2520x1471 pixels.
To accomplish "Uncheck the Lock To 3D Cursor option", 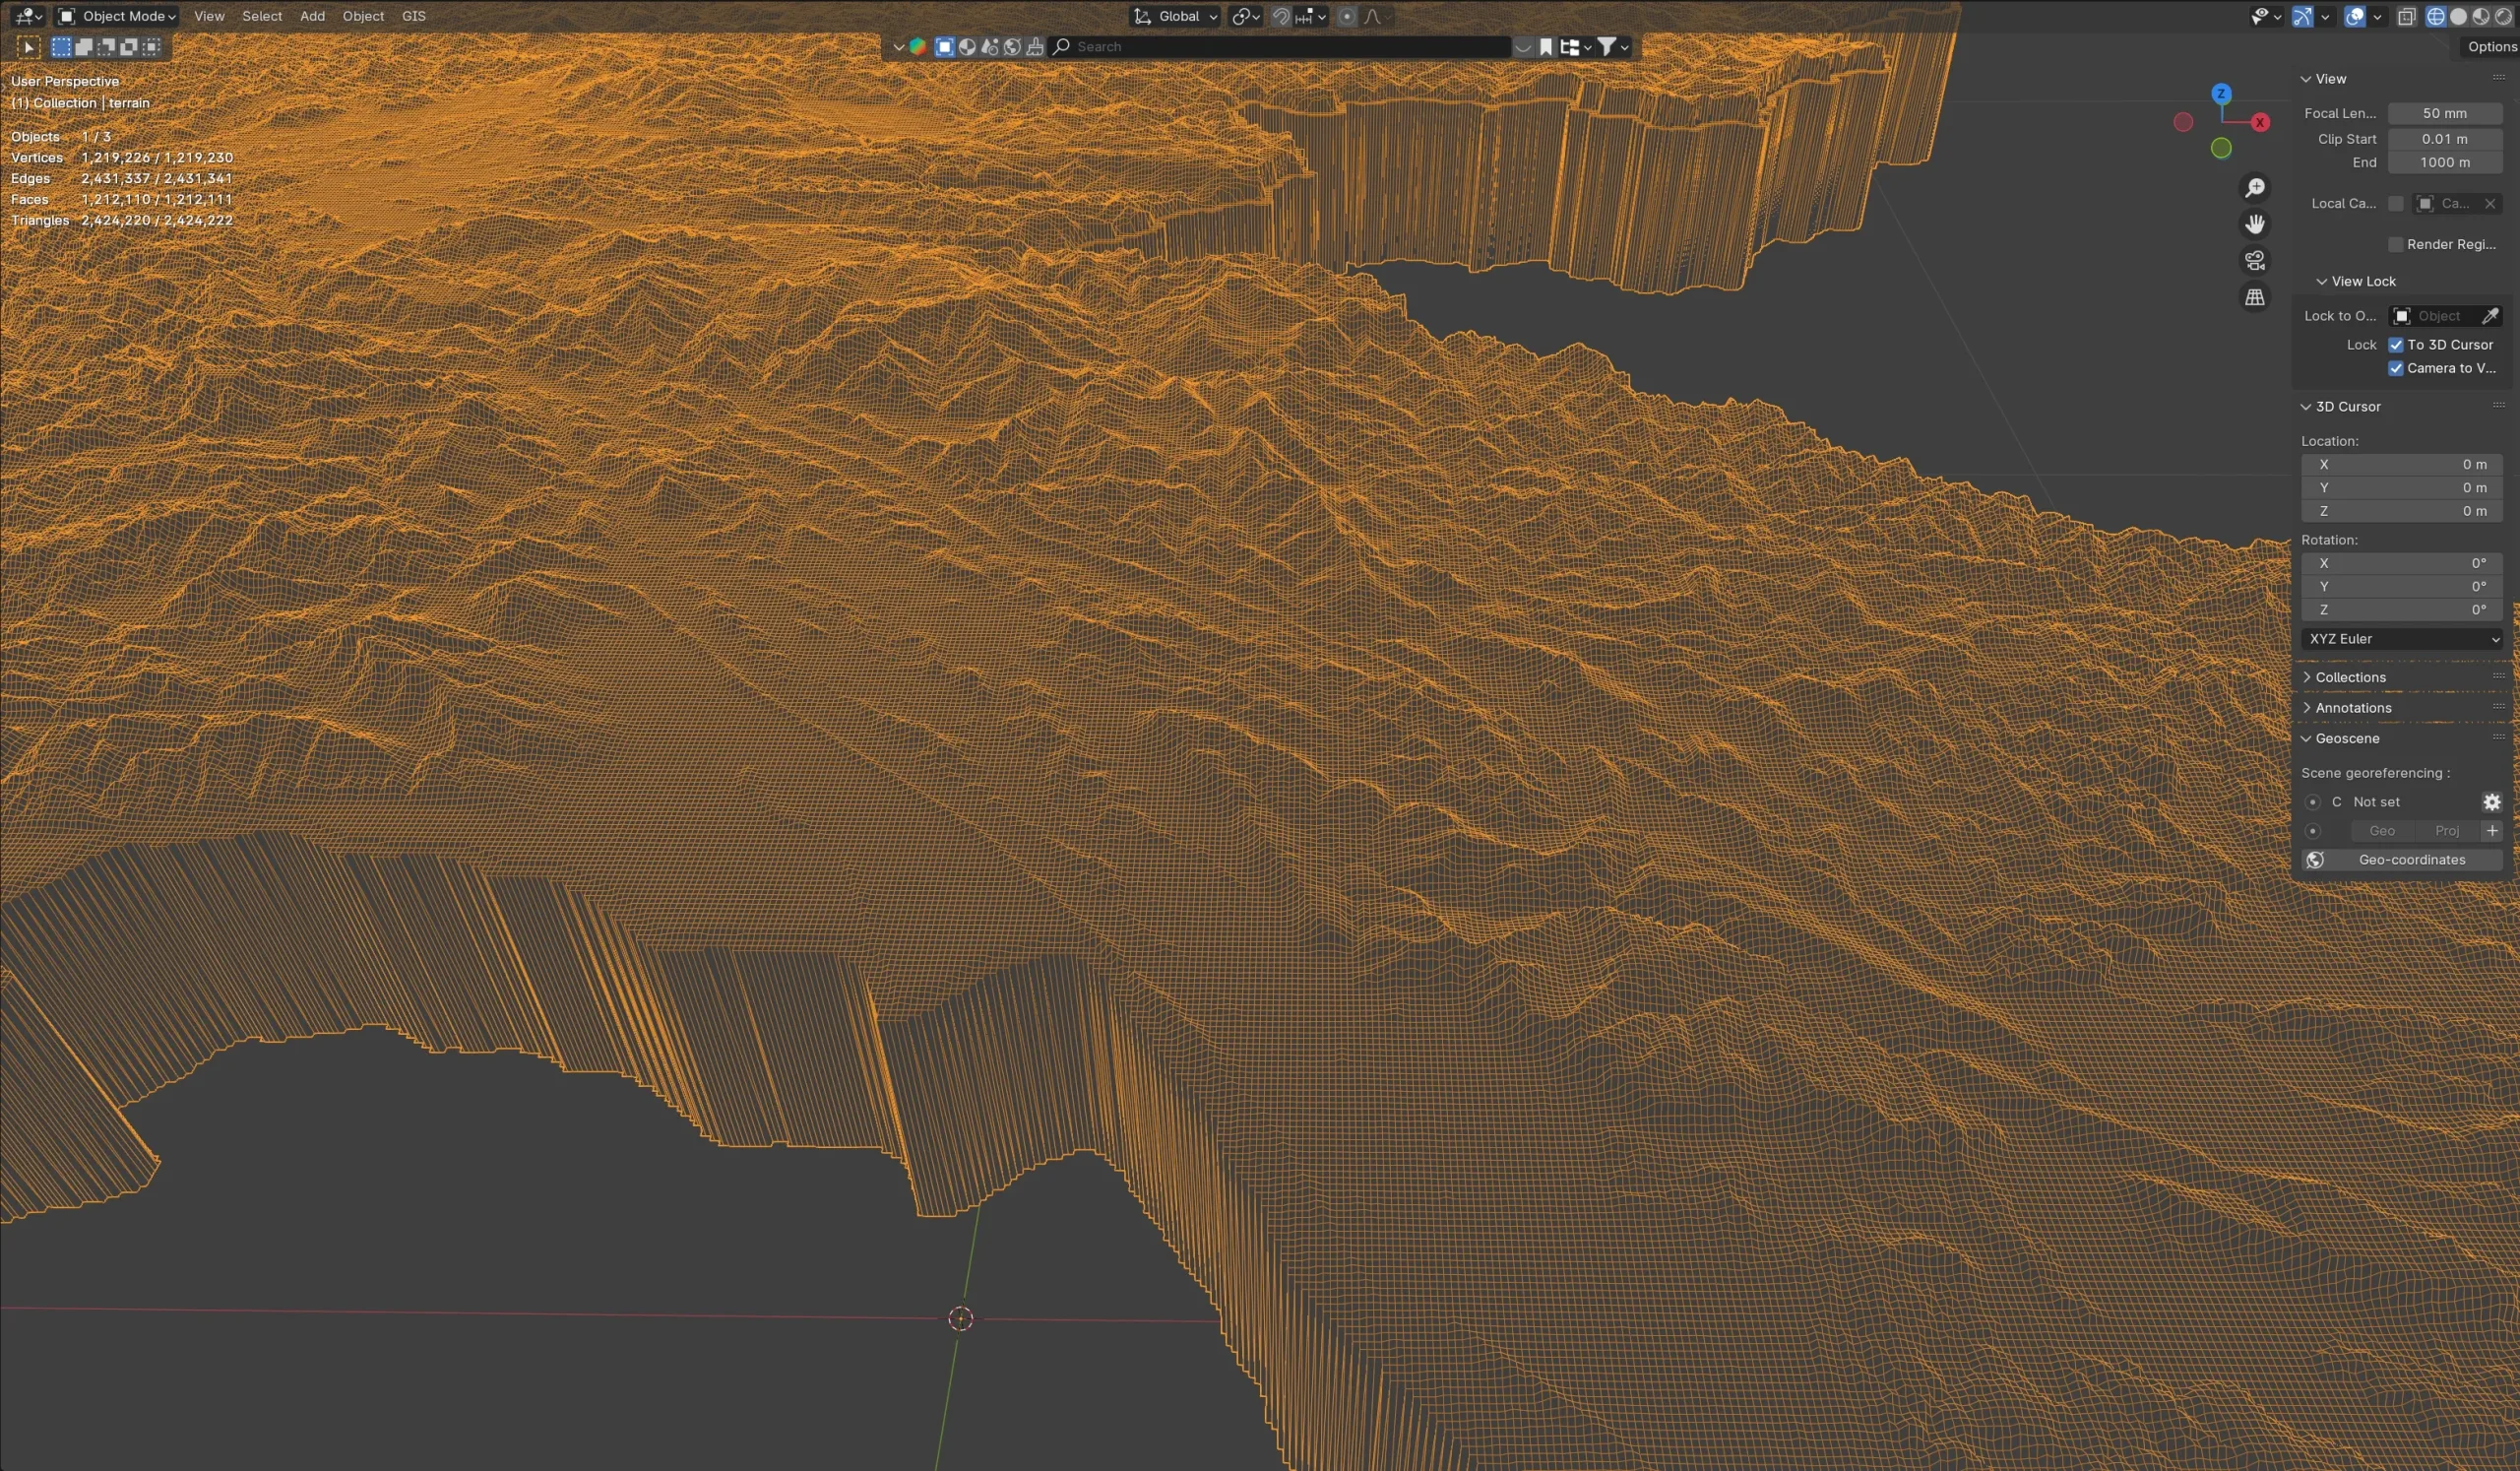I will pos(2396,344).
